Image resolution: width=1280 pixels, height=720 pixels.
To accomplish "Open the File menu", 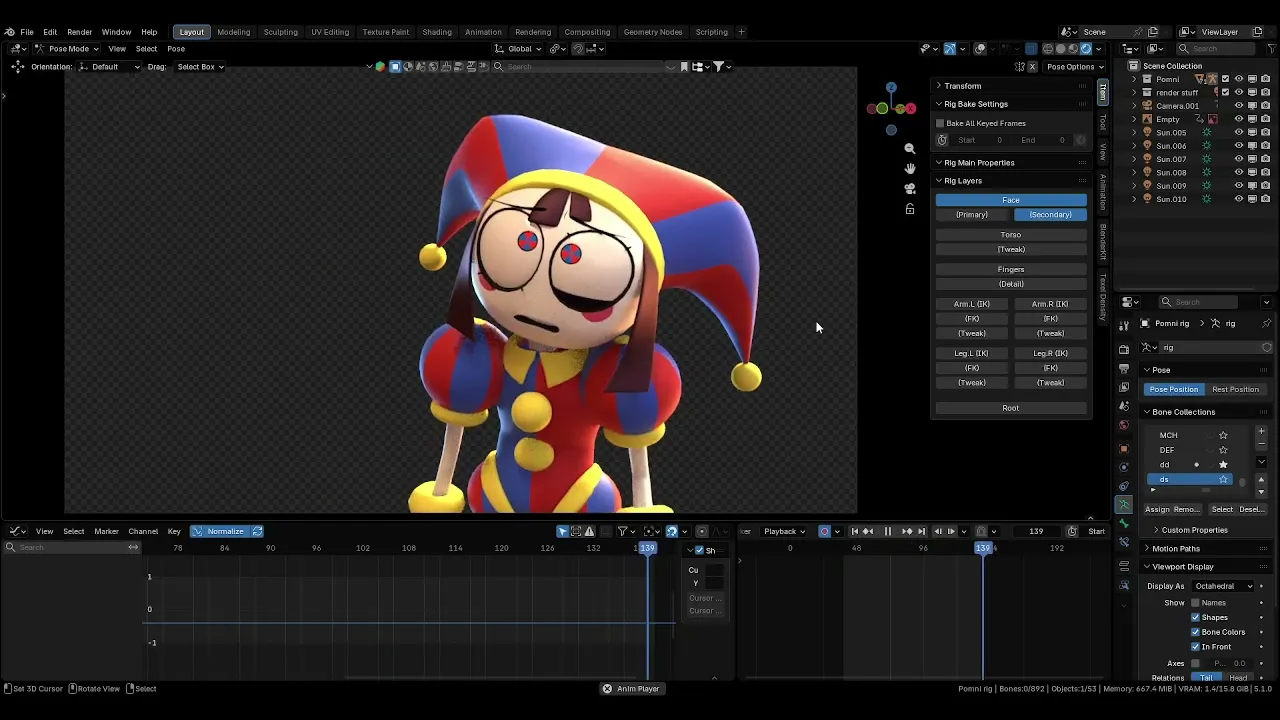I will (27, 32).
